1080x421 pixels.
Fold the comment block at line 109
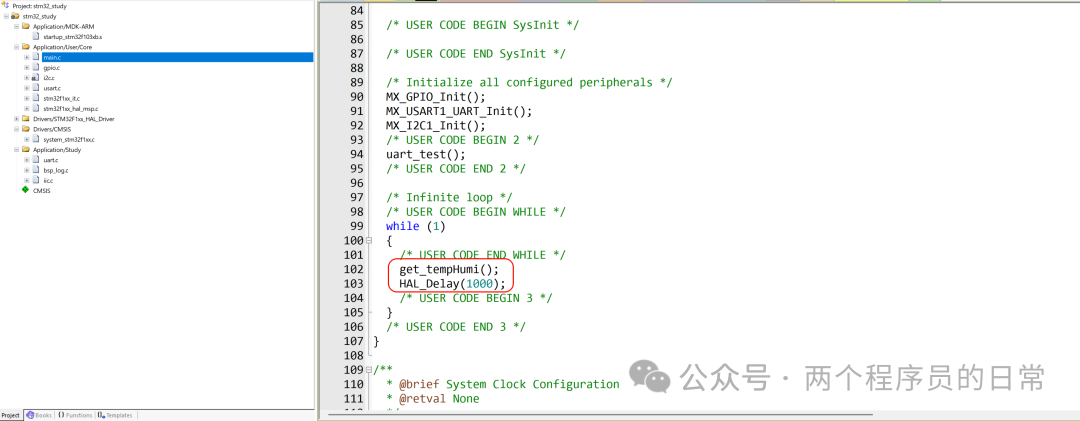coord(369,370)
